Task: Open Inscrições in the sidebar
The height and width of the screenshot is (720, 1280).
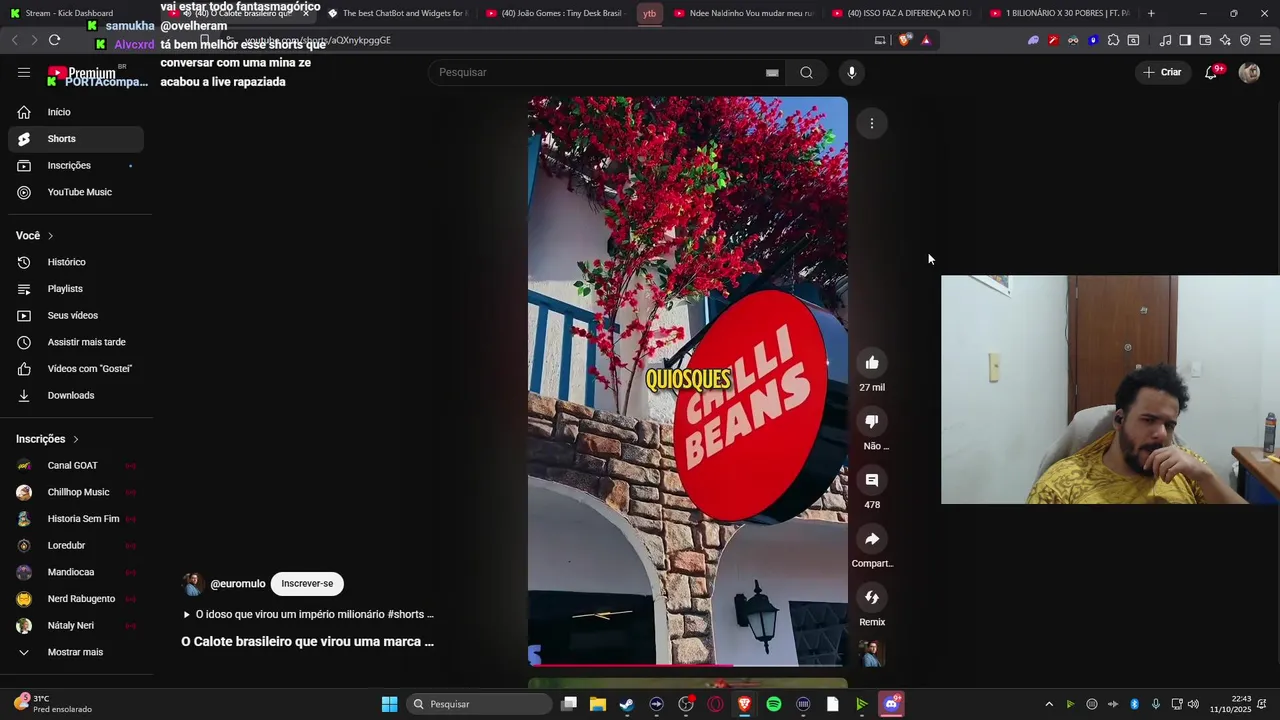Action: click(x=76, y=165)
